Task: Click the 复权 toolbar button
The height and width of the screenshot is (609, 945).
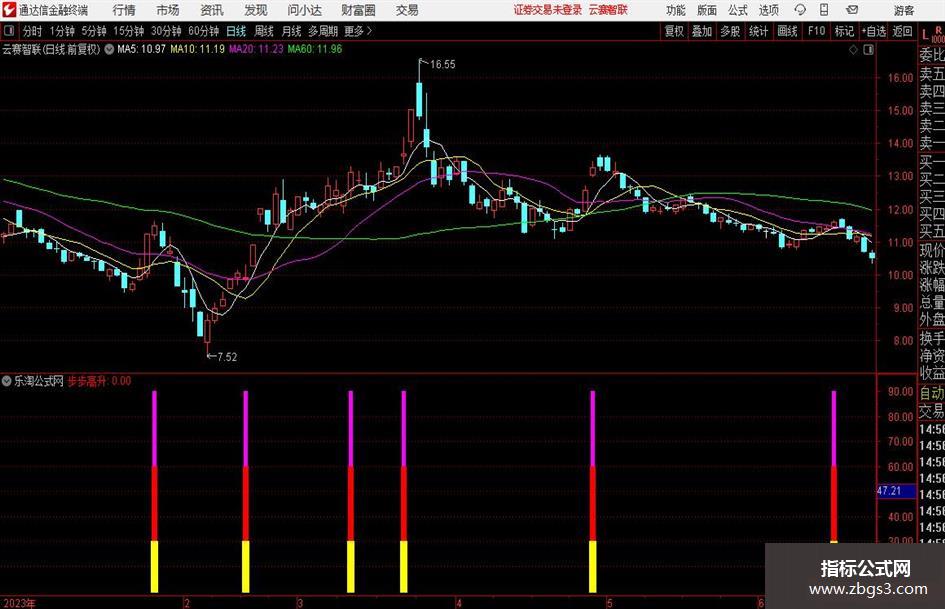Action: 674,31
